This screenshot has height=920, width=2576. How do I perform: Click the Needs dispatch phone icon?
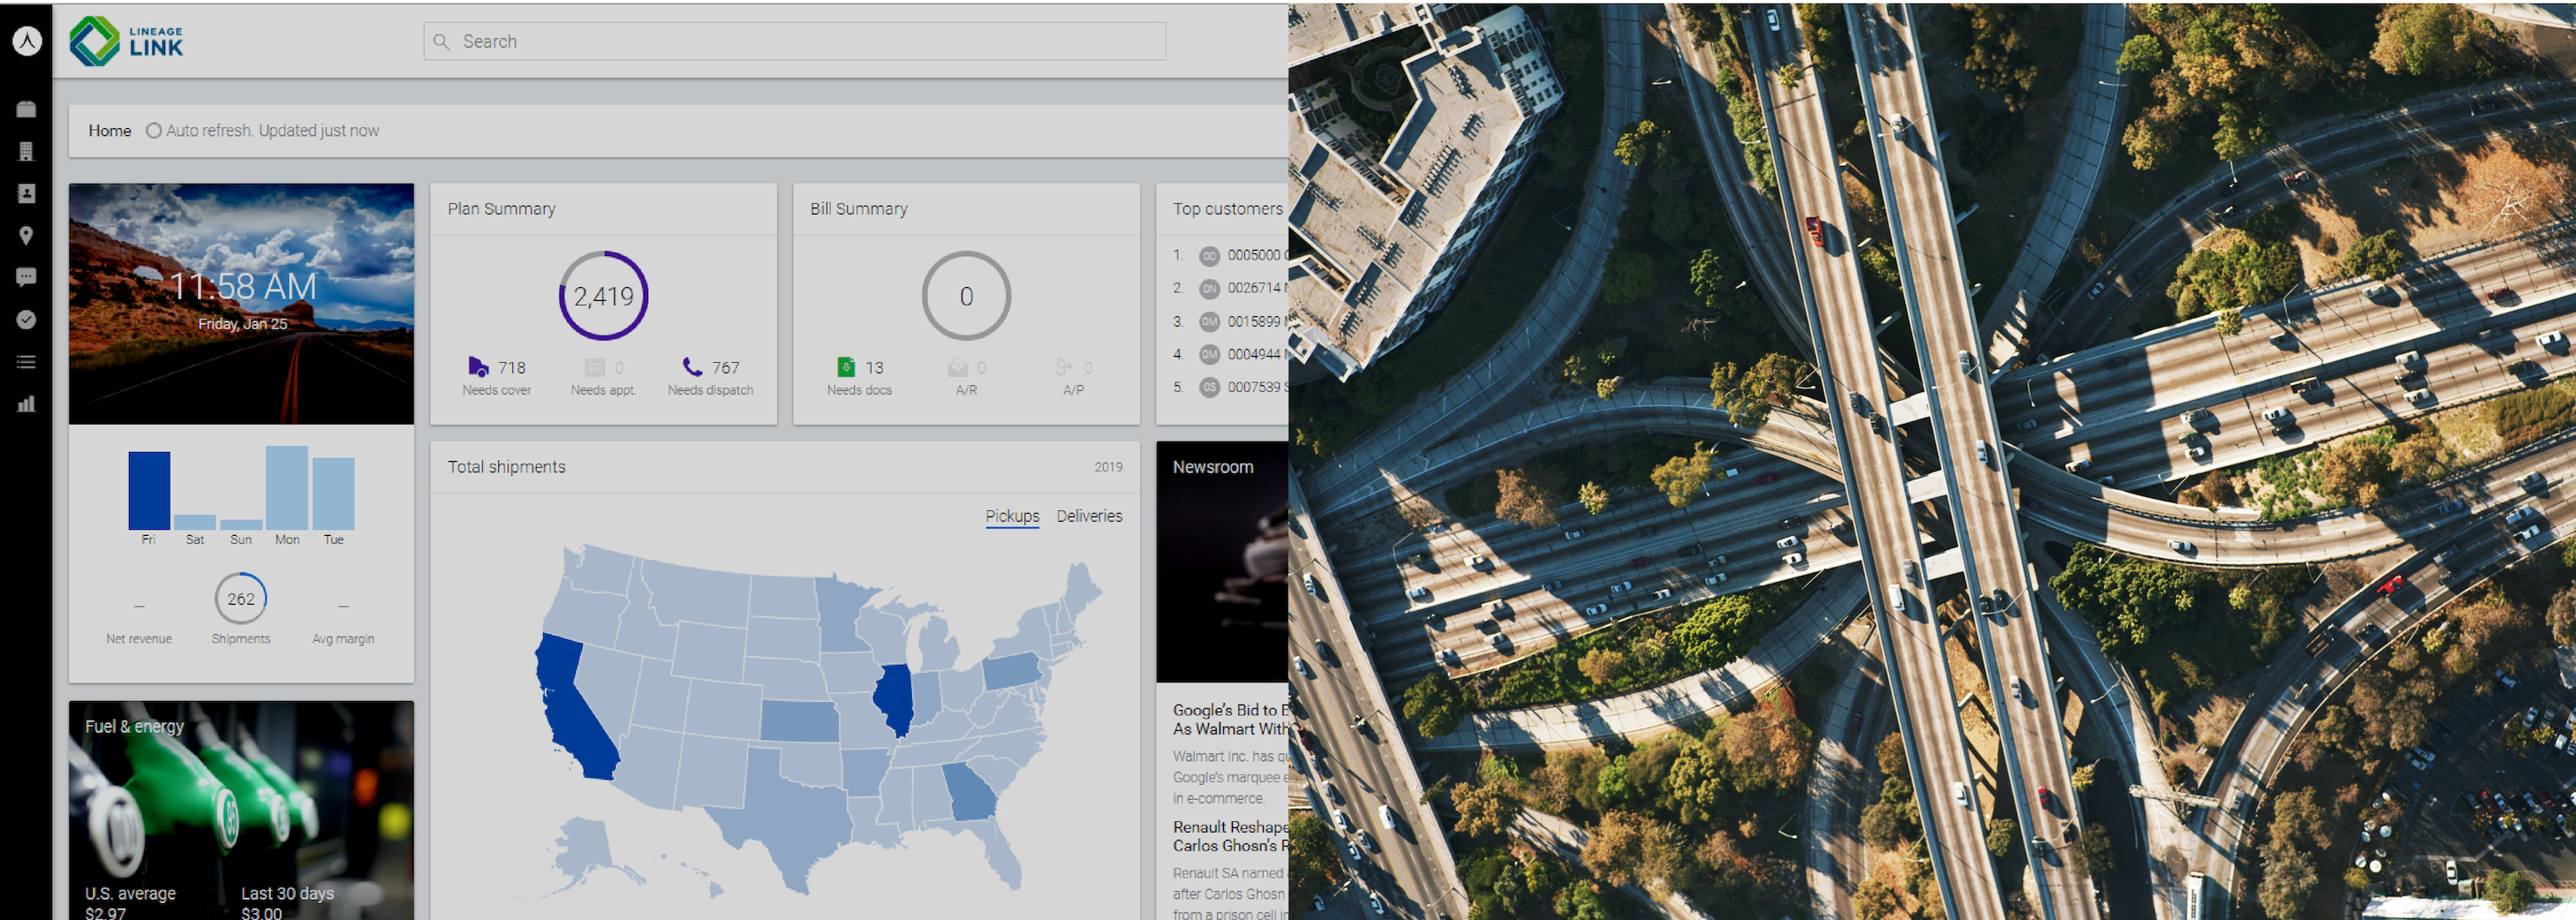(x=689, y=367)
